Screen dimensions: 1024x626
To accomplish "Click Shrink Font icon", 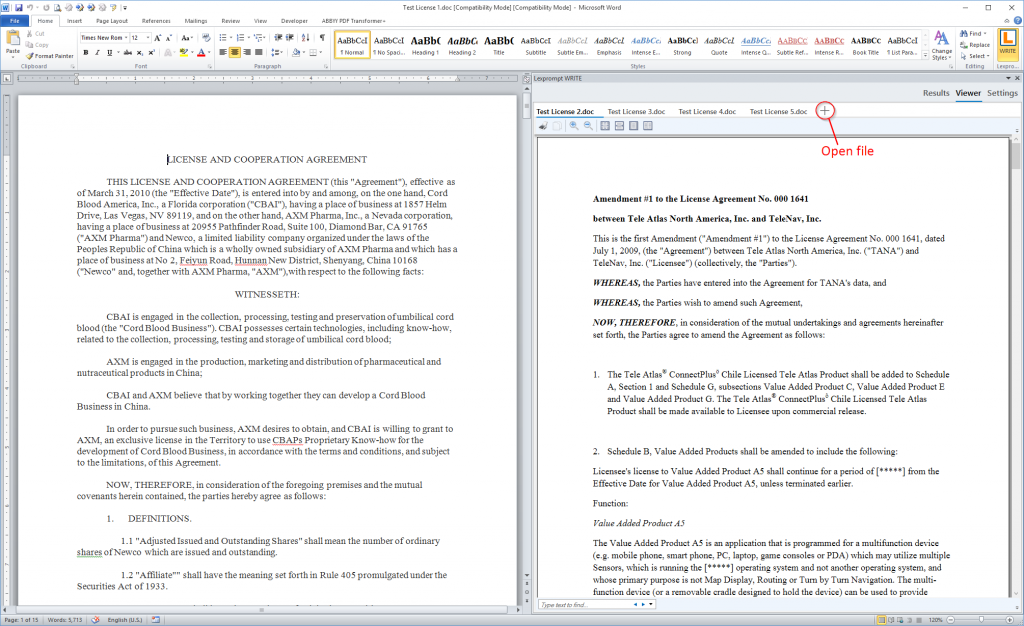I will tap(168, 38).
